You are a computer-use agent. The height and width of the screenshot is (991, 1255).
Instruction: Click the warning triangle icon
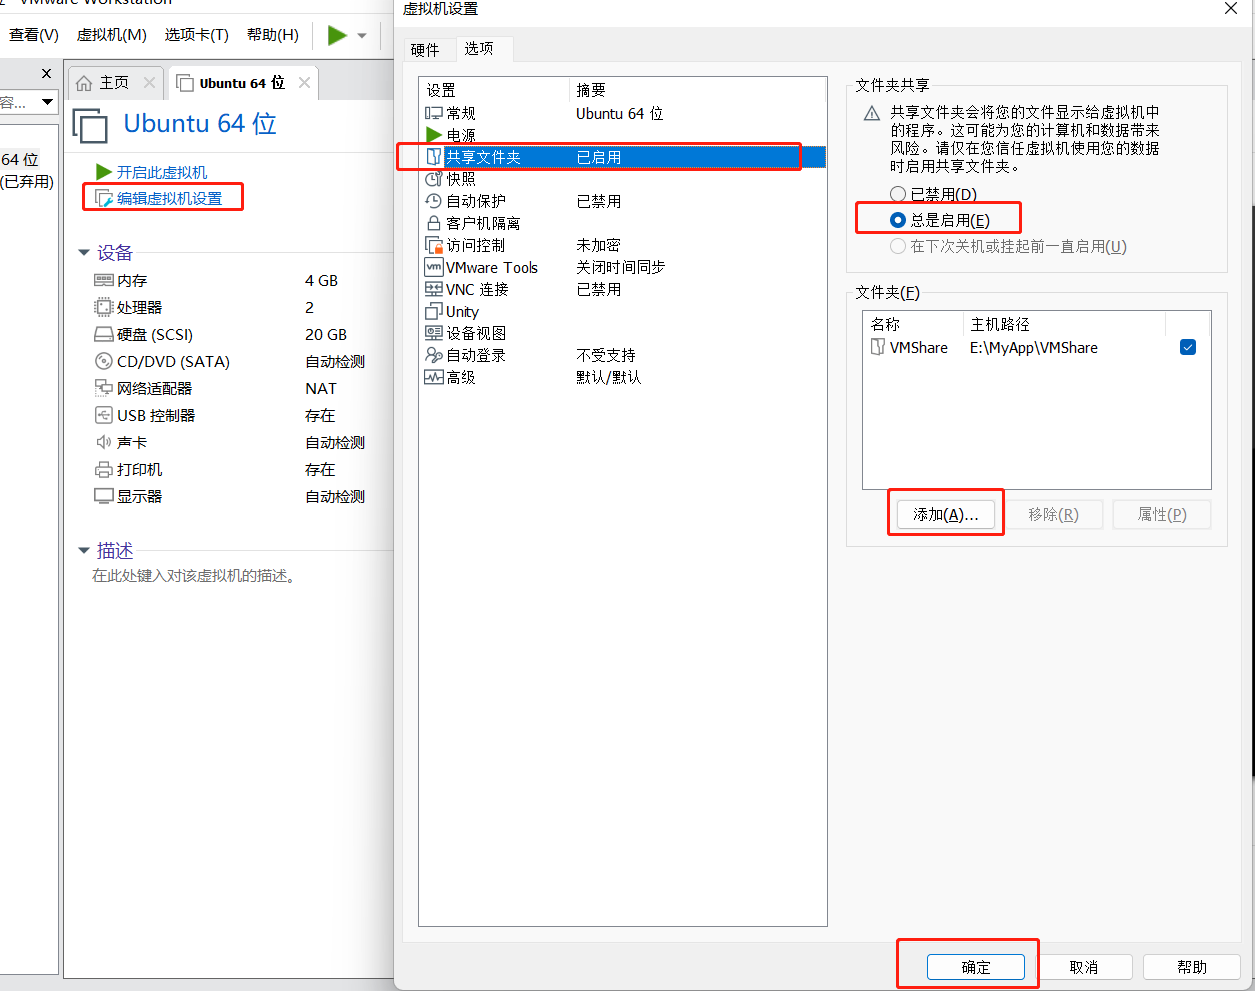[x=872, y=113]
